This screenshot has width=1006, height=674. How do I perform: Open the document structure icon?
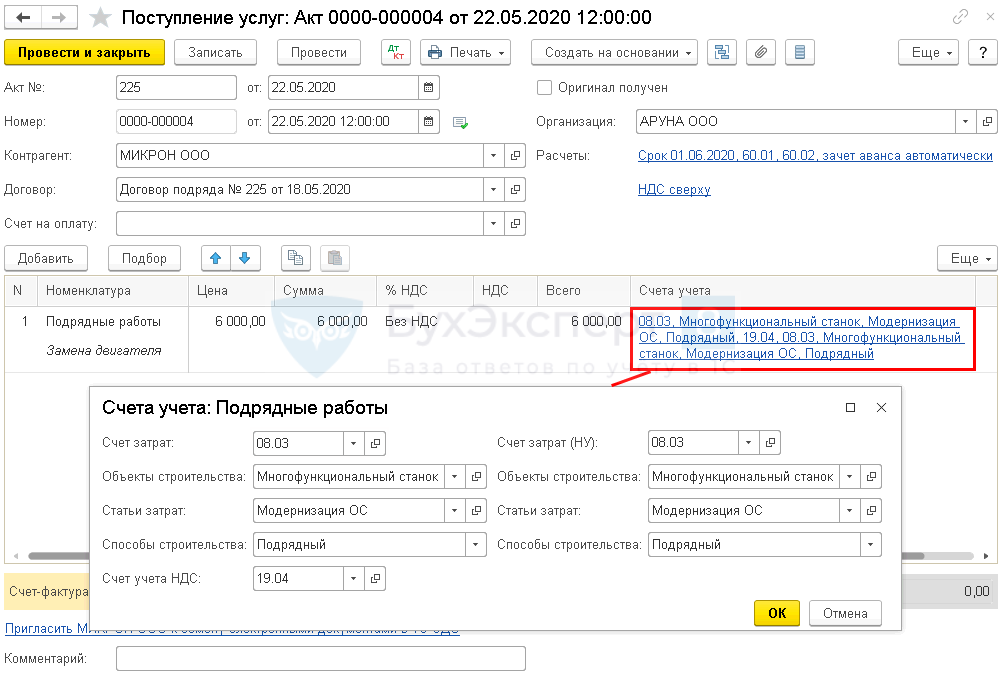(721, 52)
